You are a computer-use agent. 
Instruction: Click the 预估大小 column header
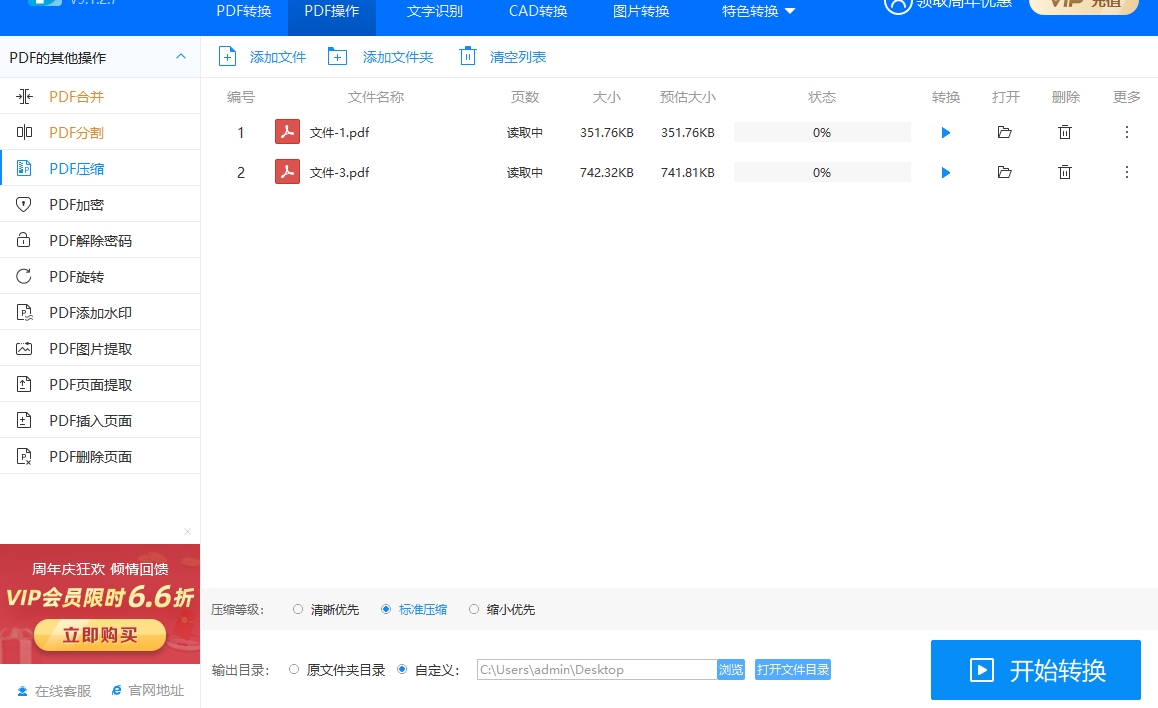pyautogui.click(x=688, y=97)
